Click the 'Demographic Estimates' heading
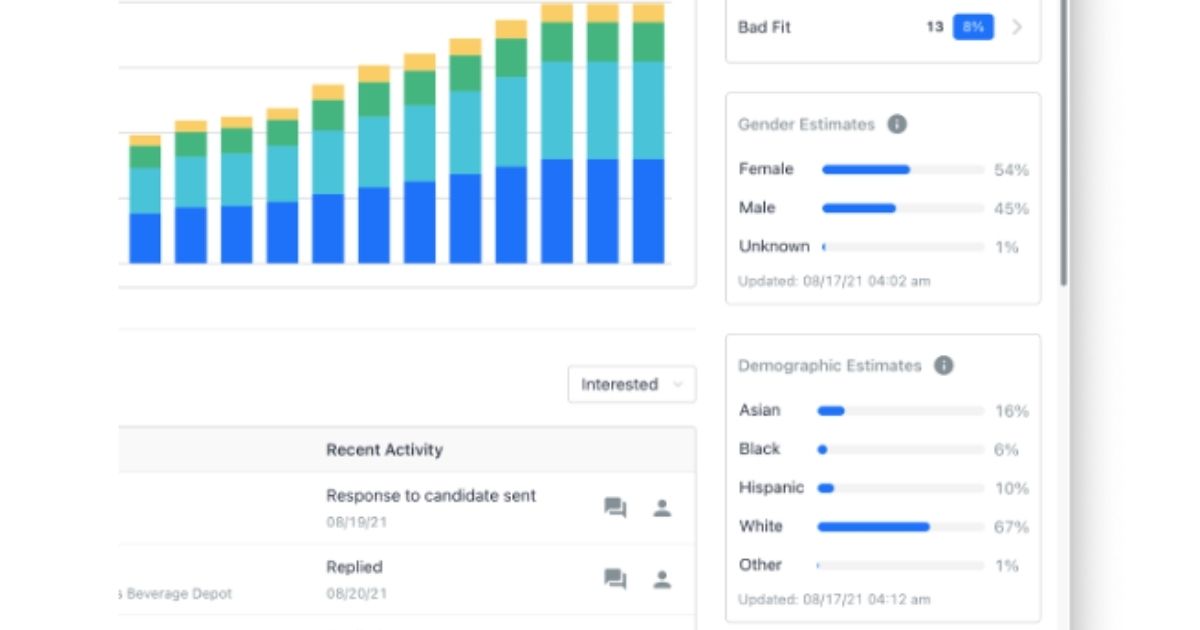The image size is (1200, 630). click(829, 366)
